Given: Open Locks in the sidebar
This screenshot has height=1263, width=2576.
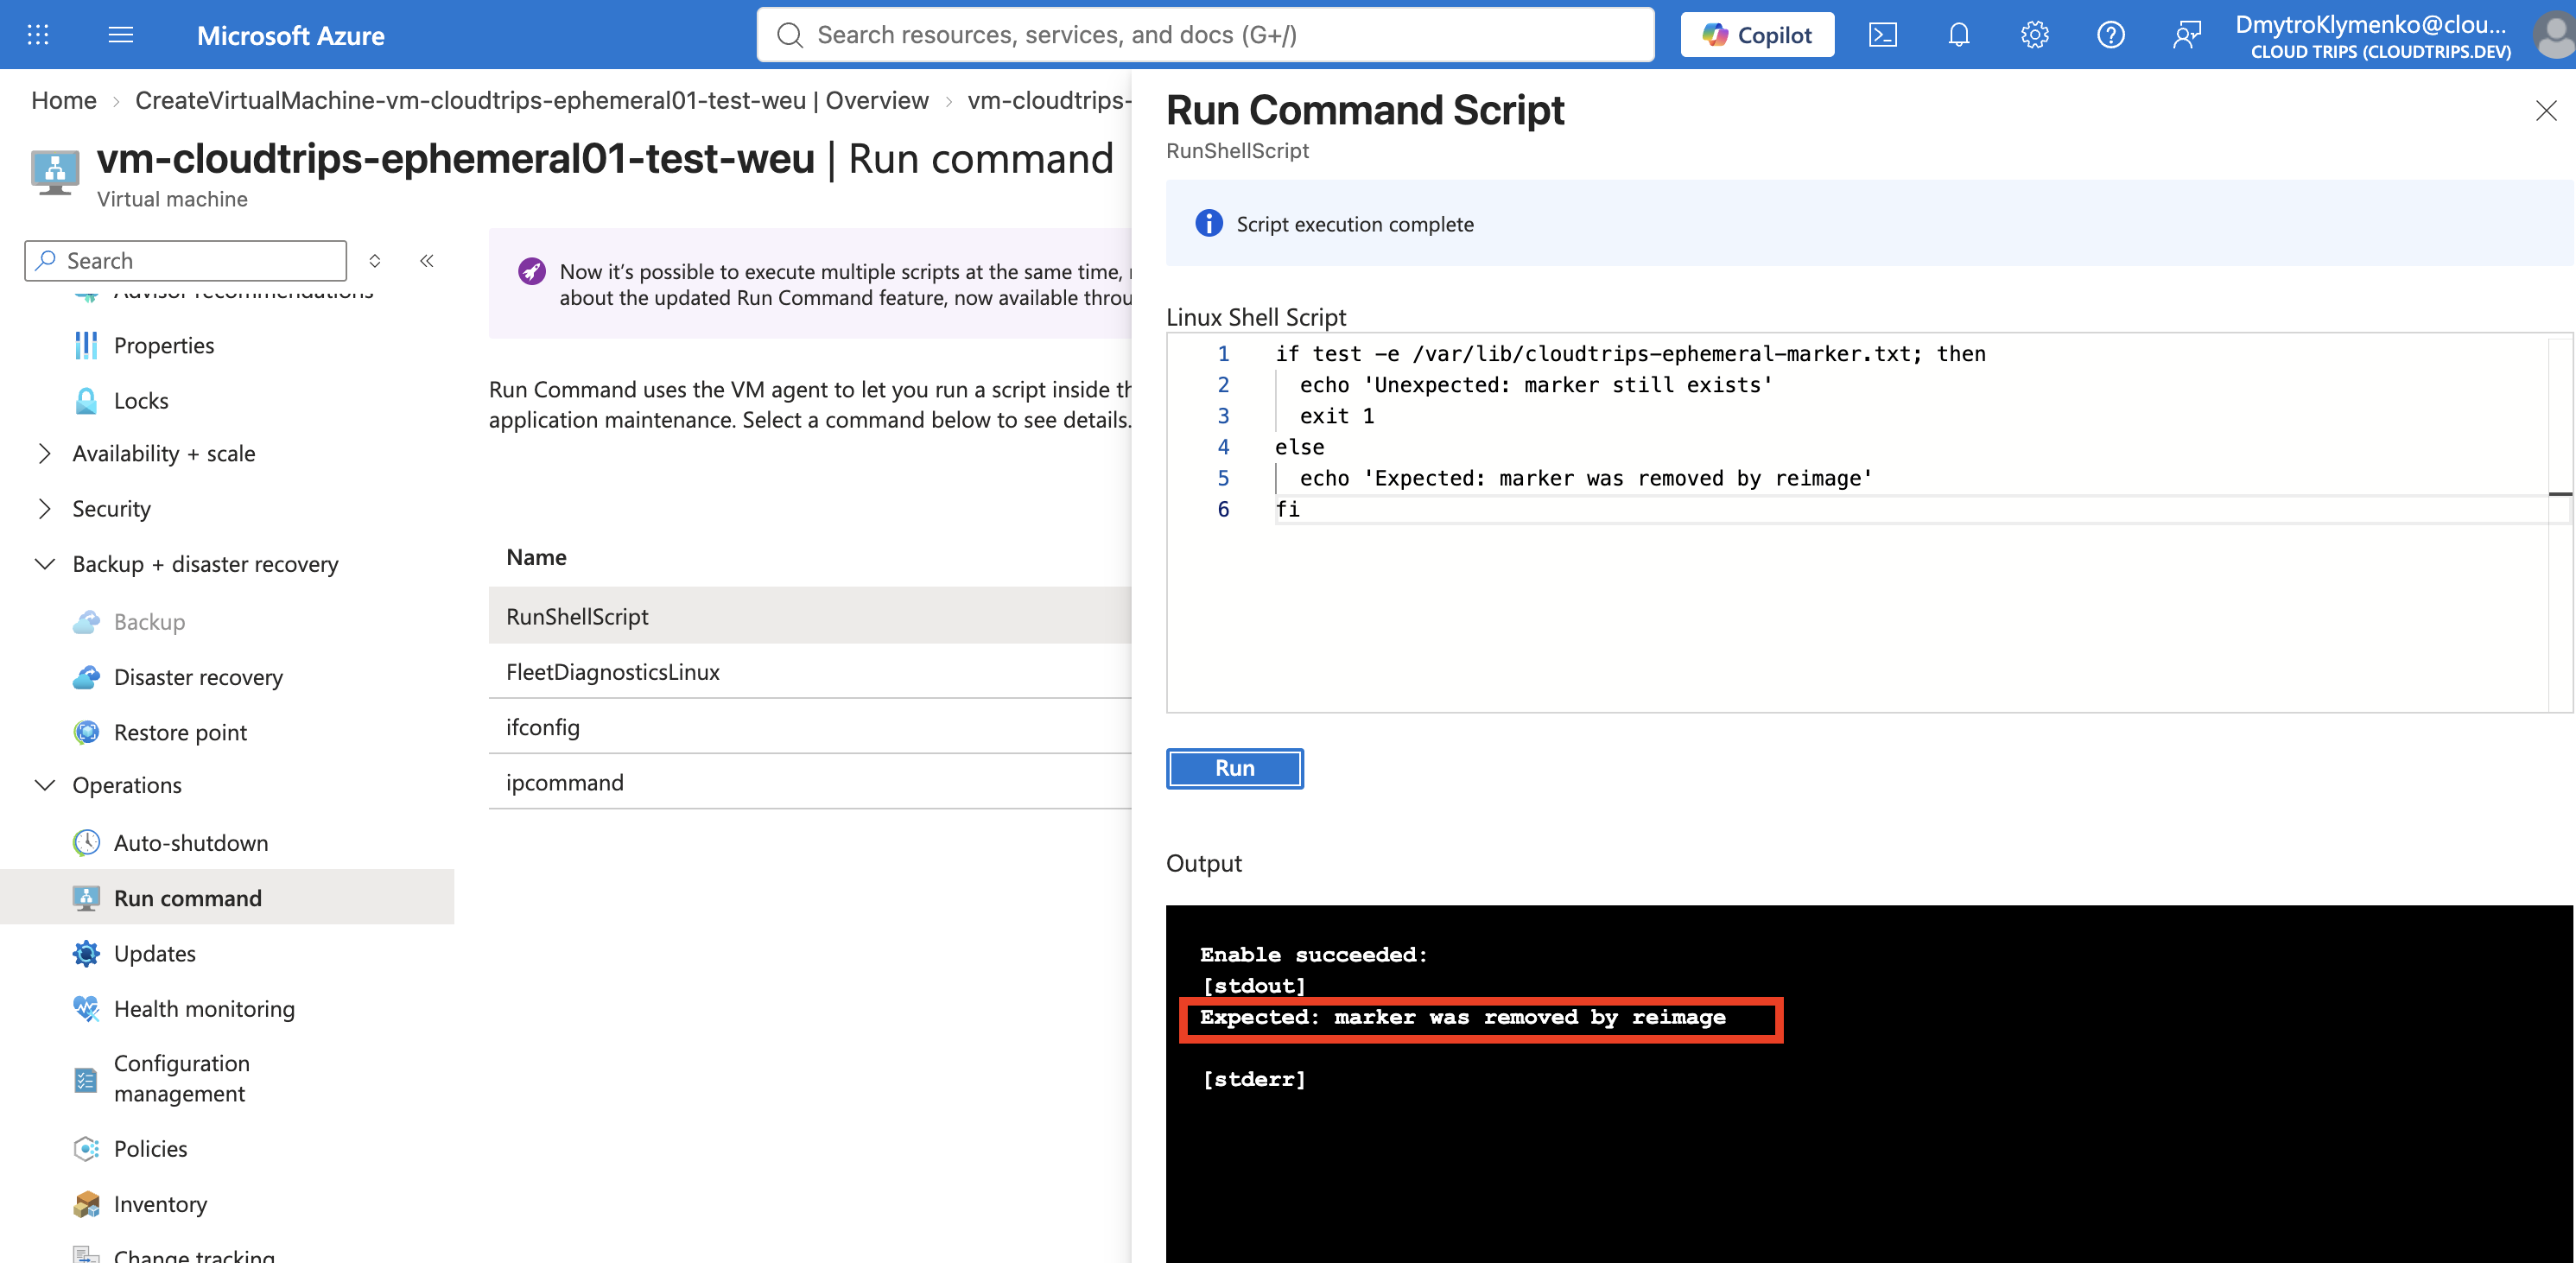Looking at the screenshot, I should (141, 400).
